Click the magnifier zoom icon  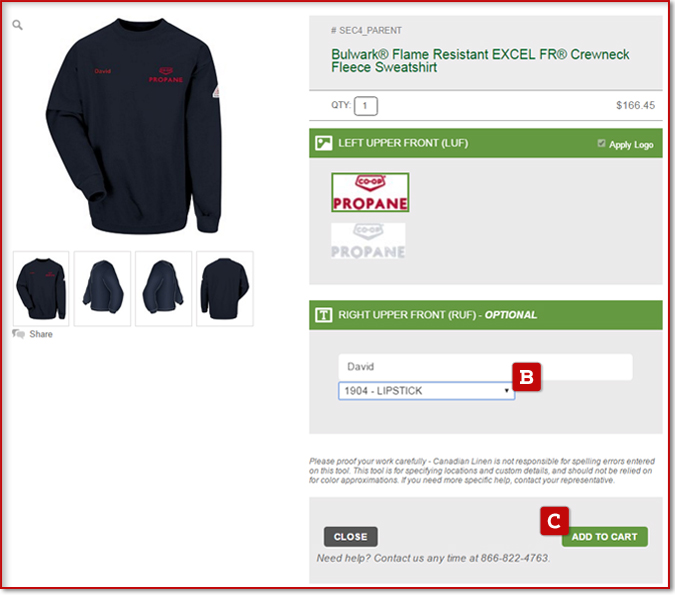tap(17, 25)
